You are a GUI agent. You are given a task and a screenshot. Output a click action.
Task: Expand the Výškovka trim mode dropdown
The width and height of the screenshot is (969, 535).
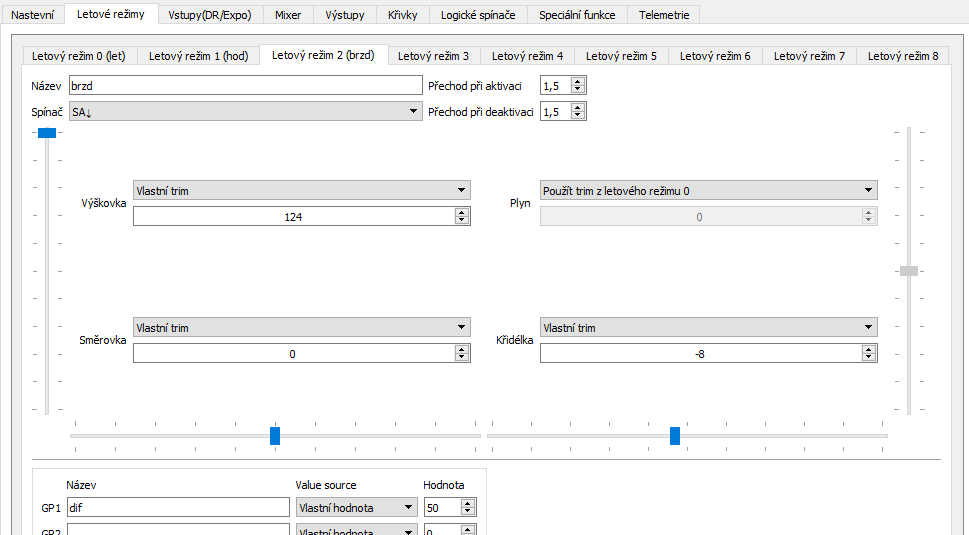click(301, 190)
